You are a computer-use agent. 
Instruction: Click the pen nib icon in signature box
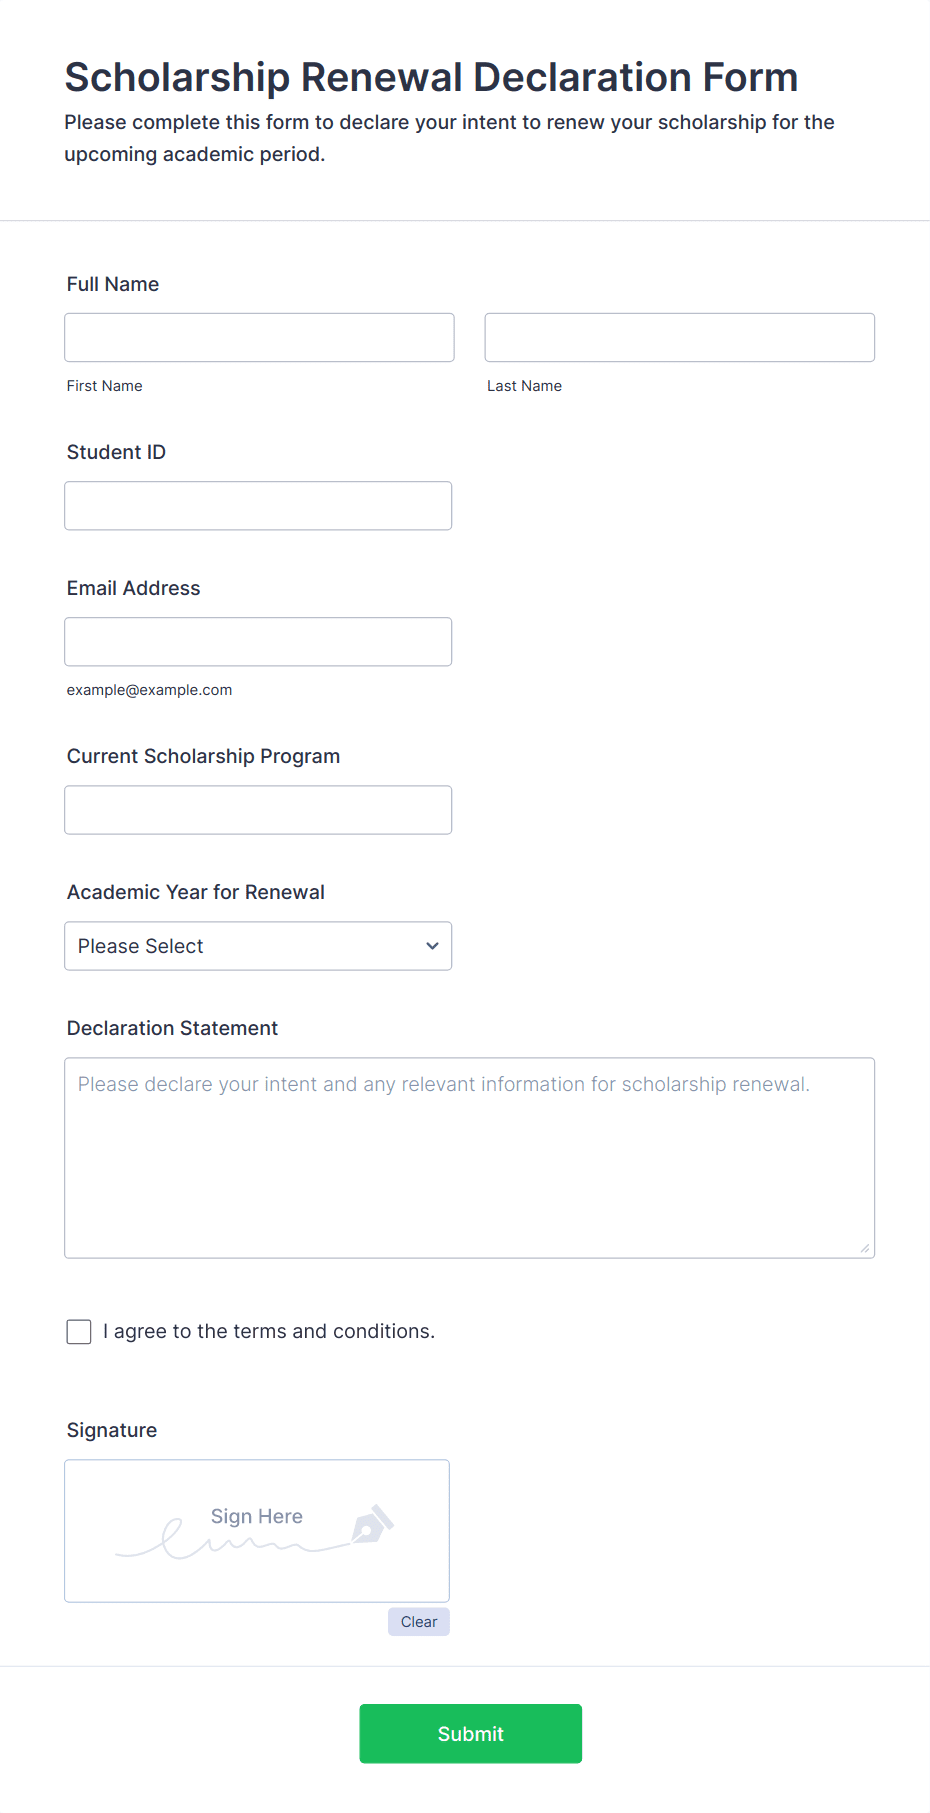[371, 1525]
